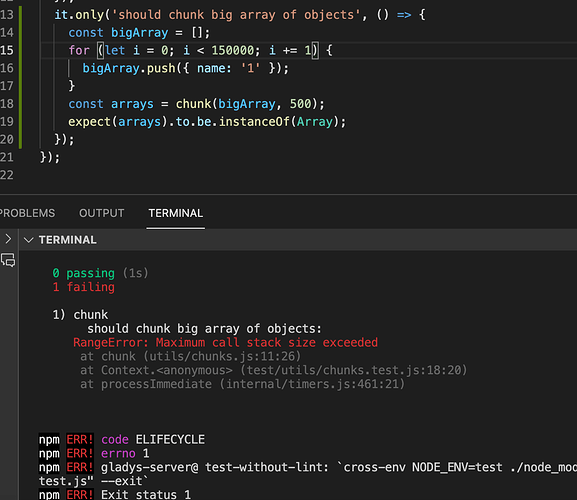
Task: Click 'expect(arrays).to.be.instanceOf(Array)' line
Action: coord(207,122)
